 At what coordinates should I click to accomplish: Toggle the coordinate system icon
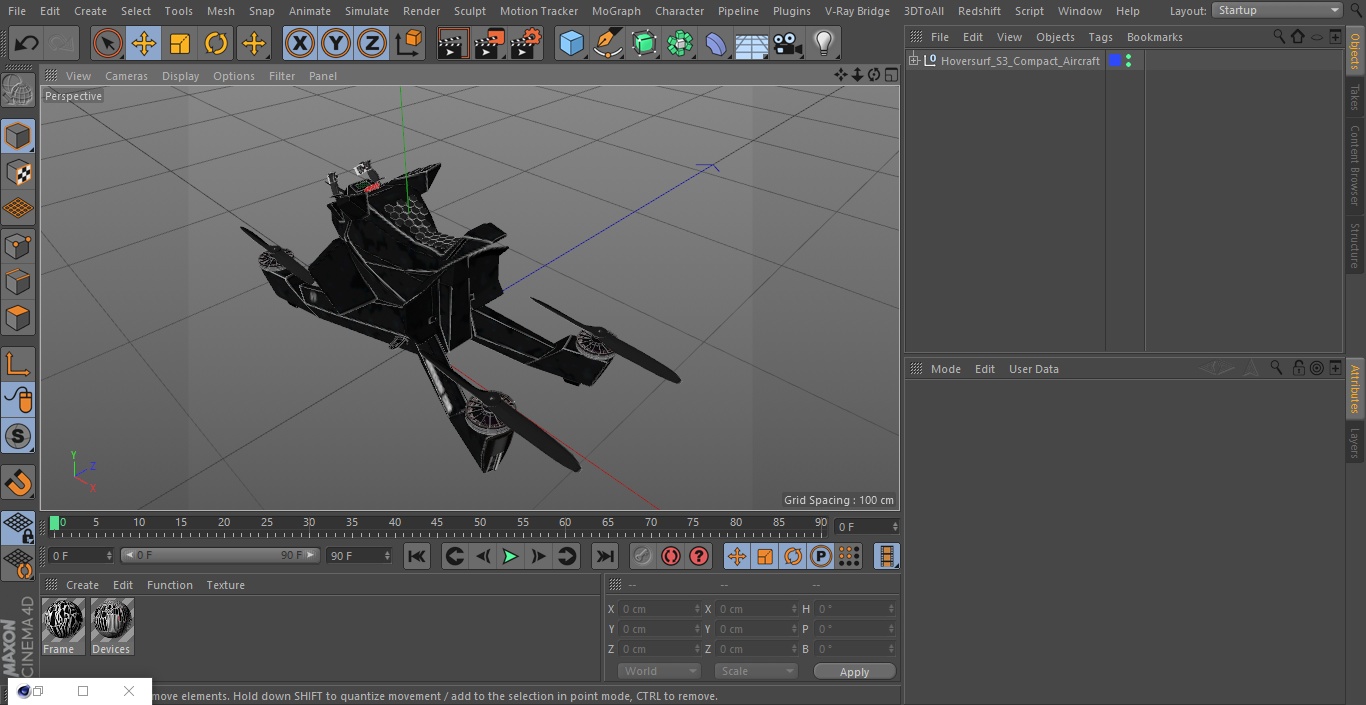pyautogui.click(x=409, y=43)
